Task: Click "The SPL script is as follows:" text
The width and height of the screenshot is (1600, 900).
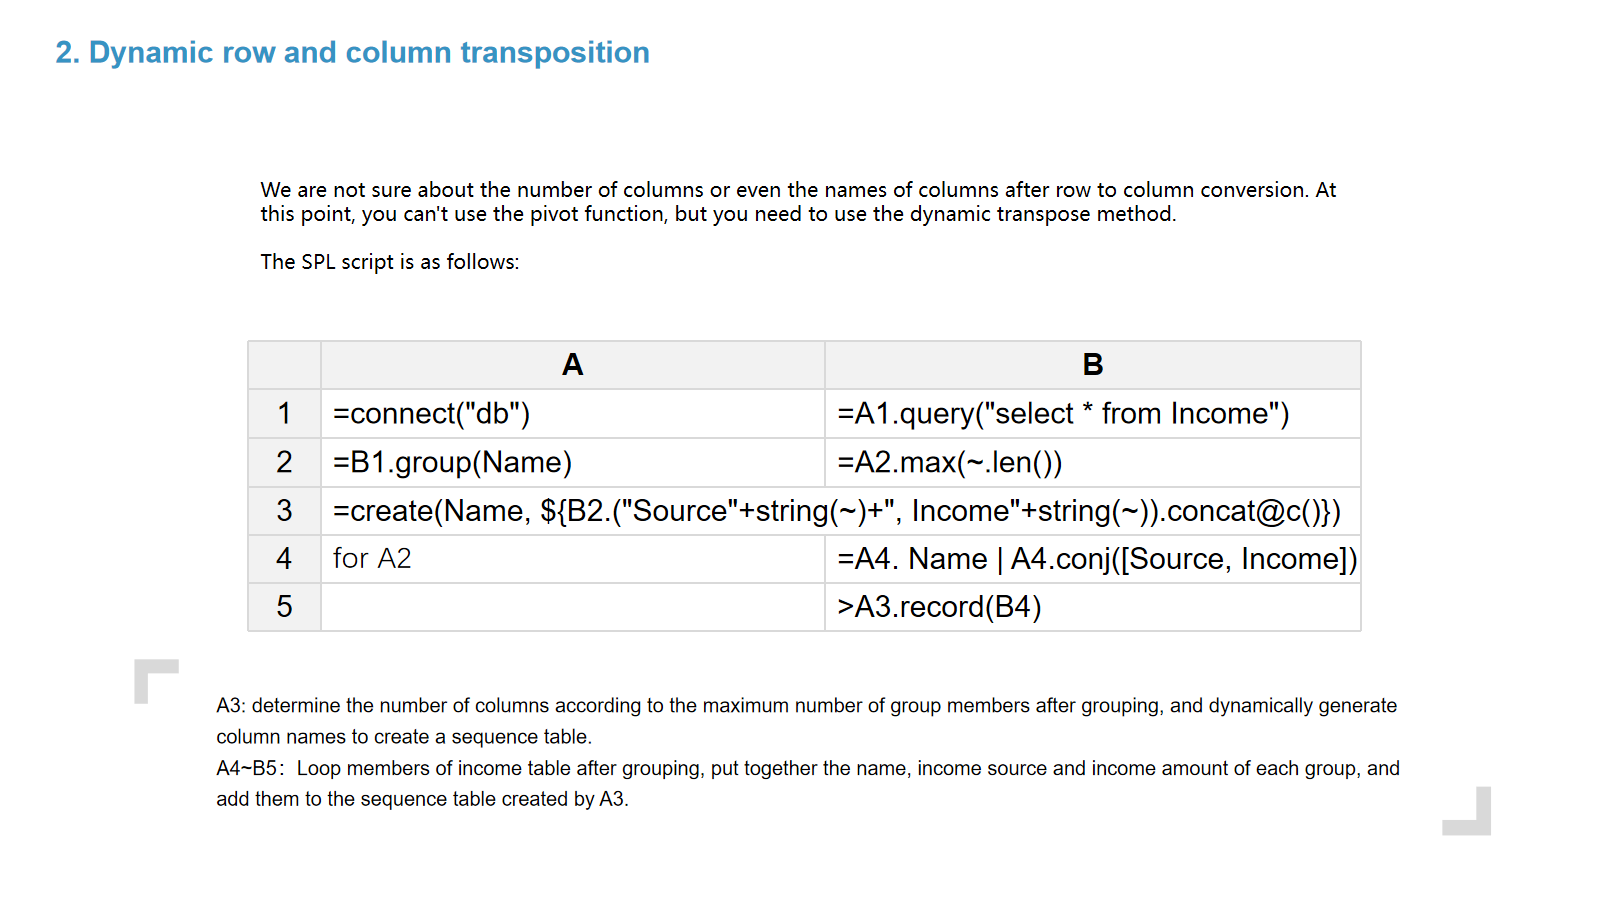Action: tap(390, 262)
